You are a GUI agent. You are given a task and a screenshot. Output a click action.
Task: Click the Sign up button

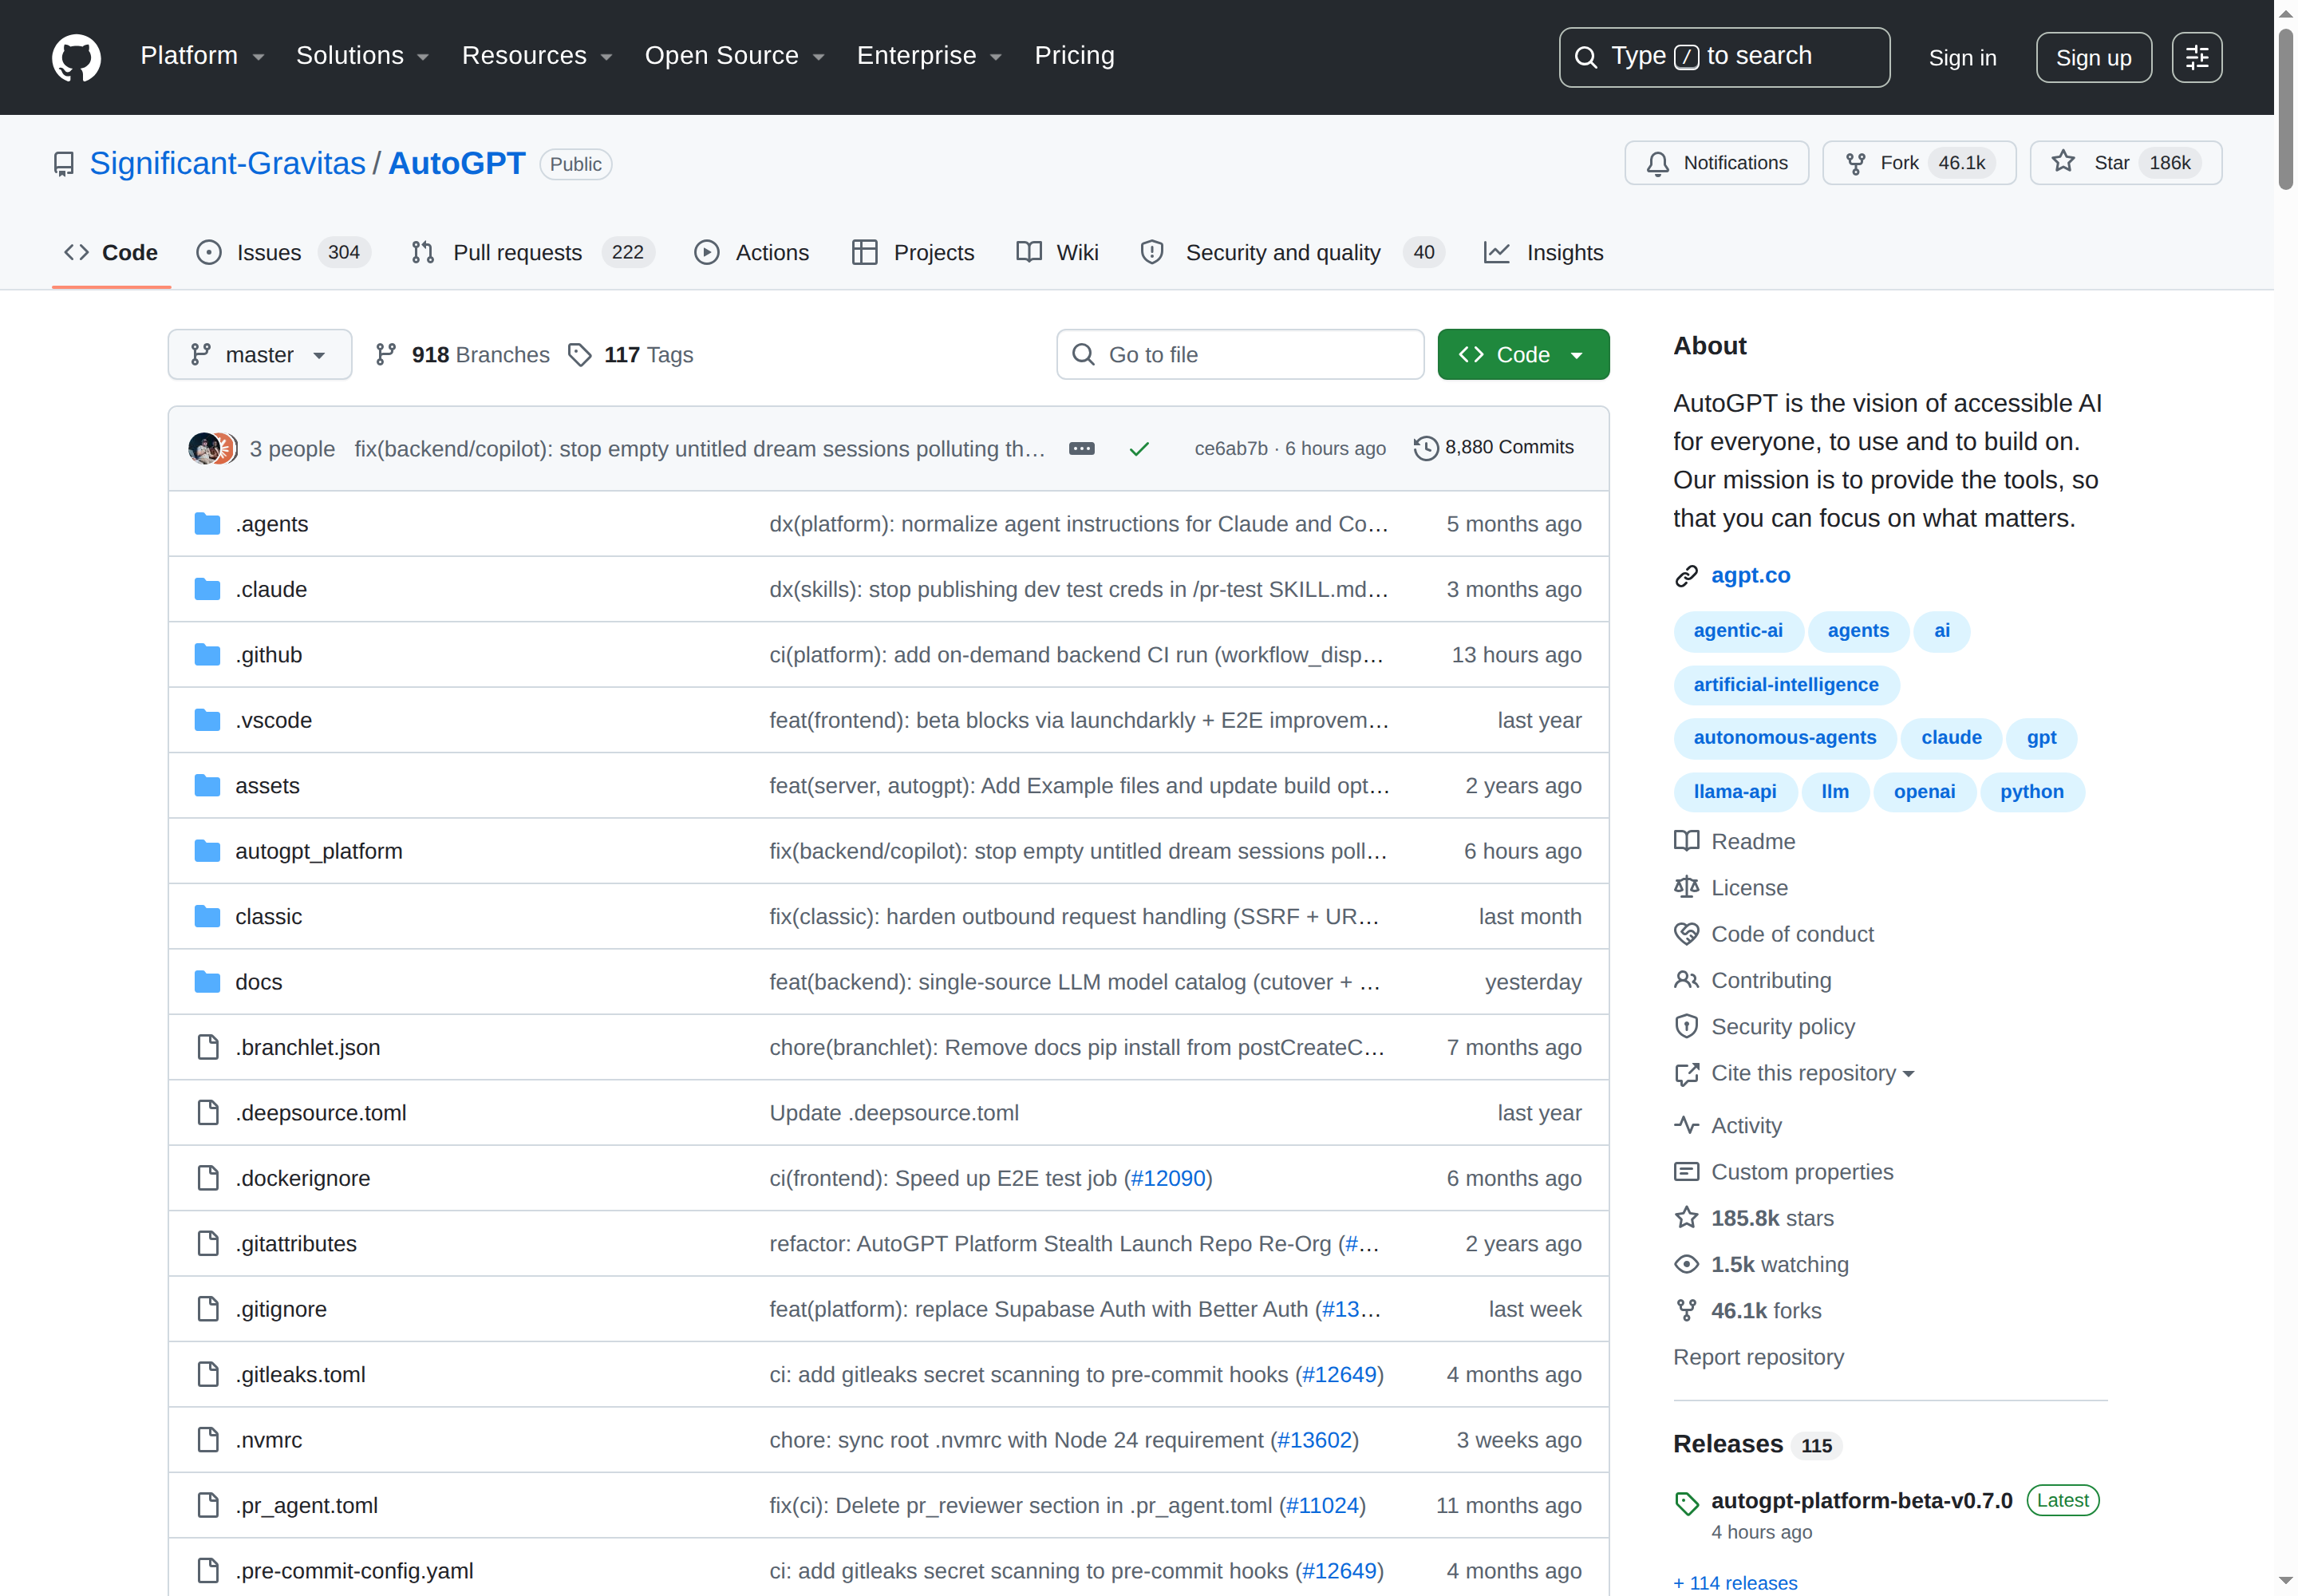[x=2093, y=58]
